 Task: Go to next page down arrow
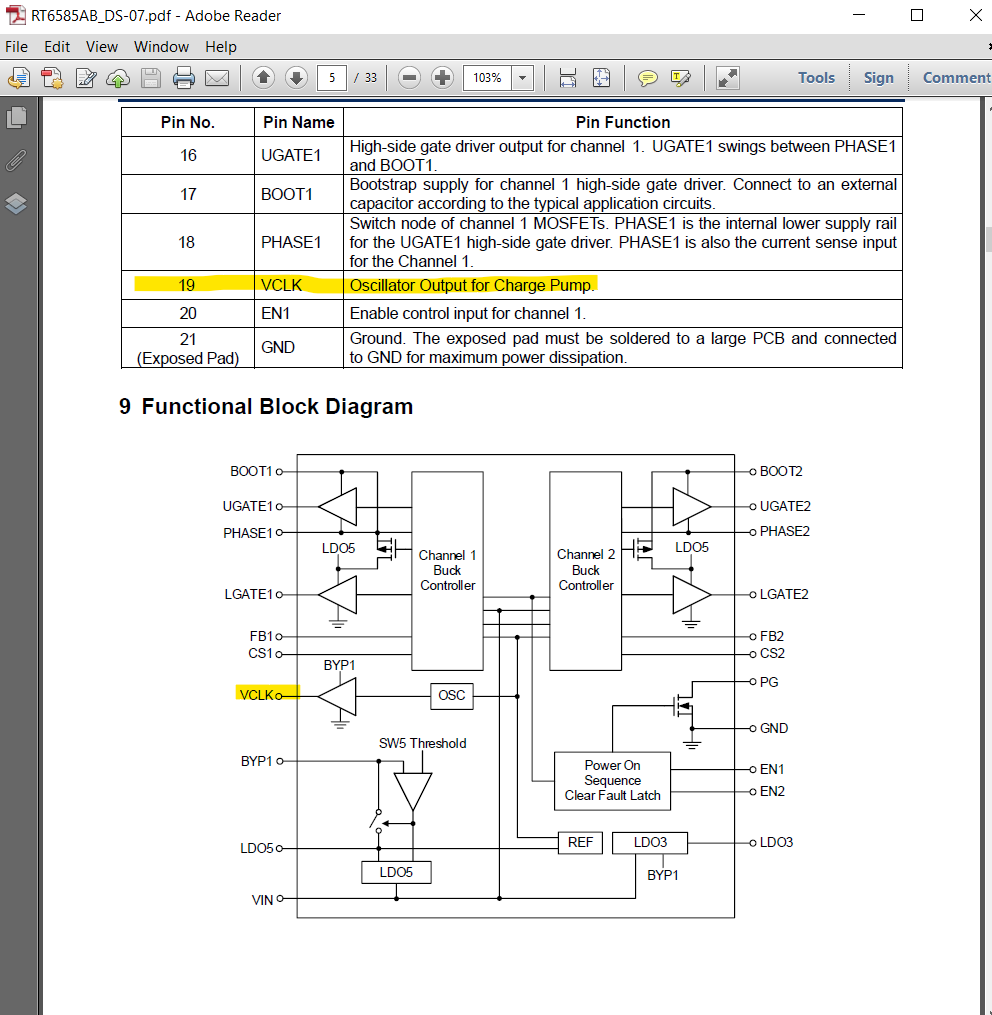point(296,78)
